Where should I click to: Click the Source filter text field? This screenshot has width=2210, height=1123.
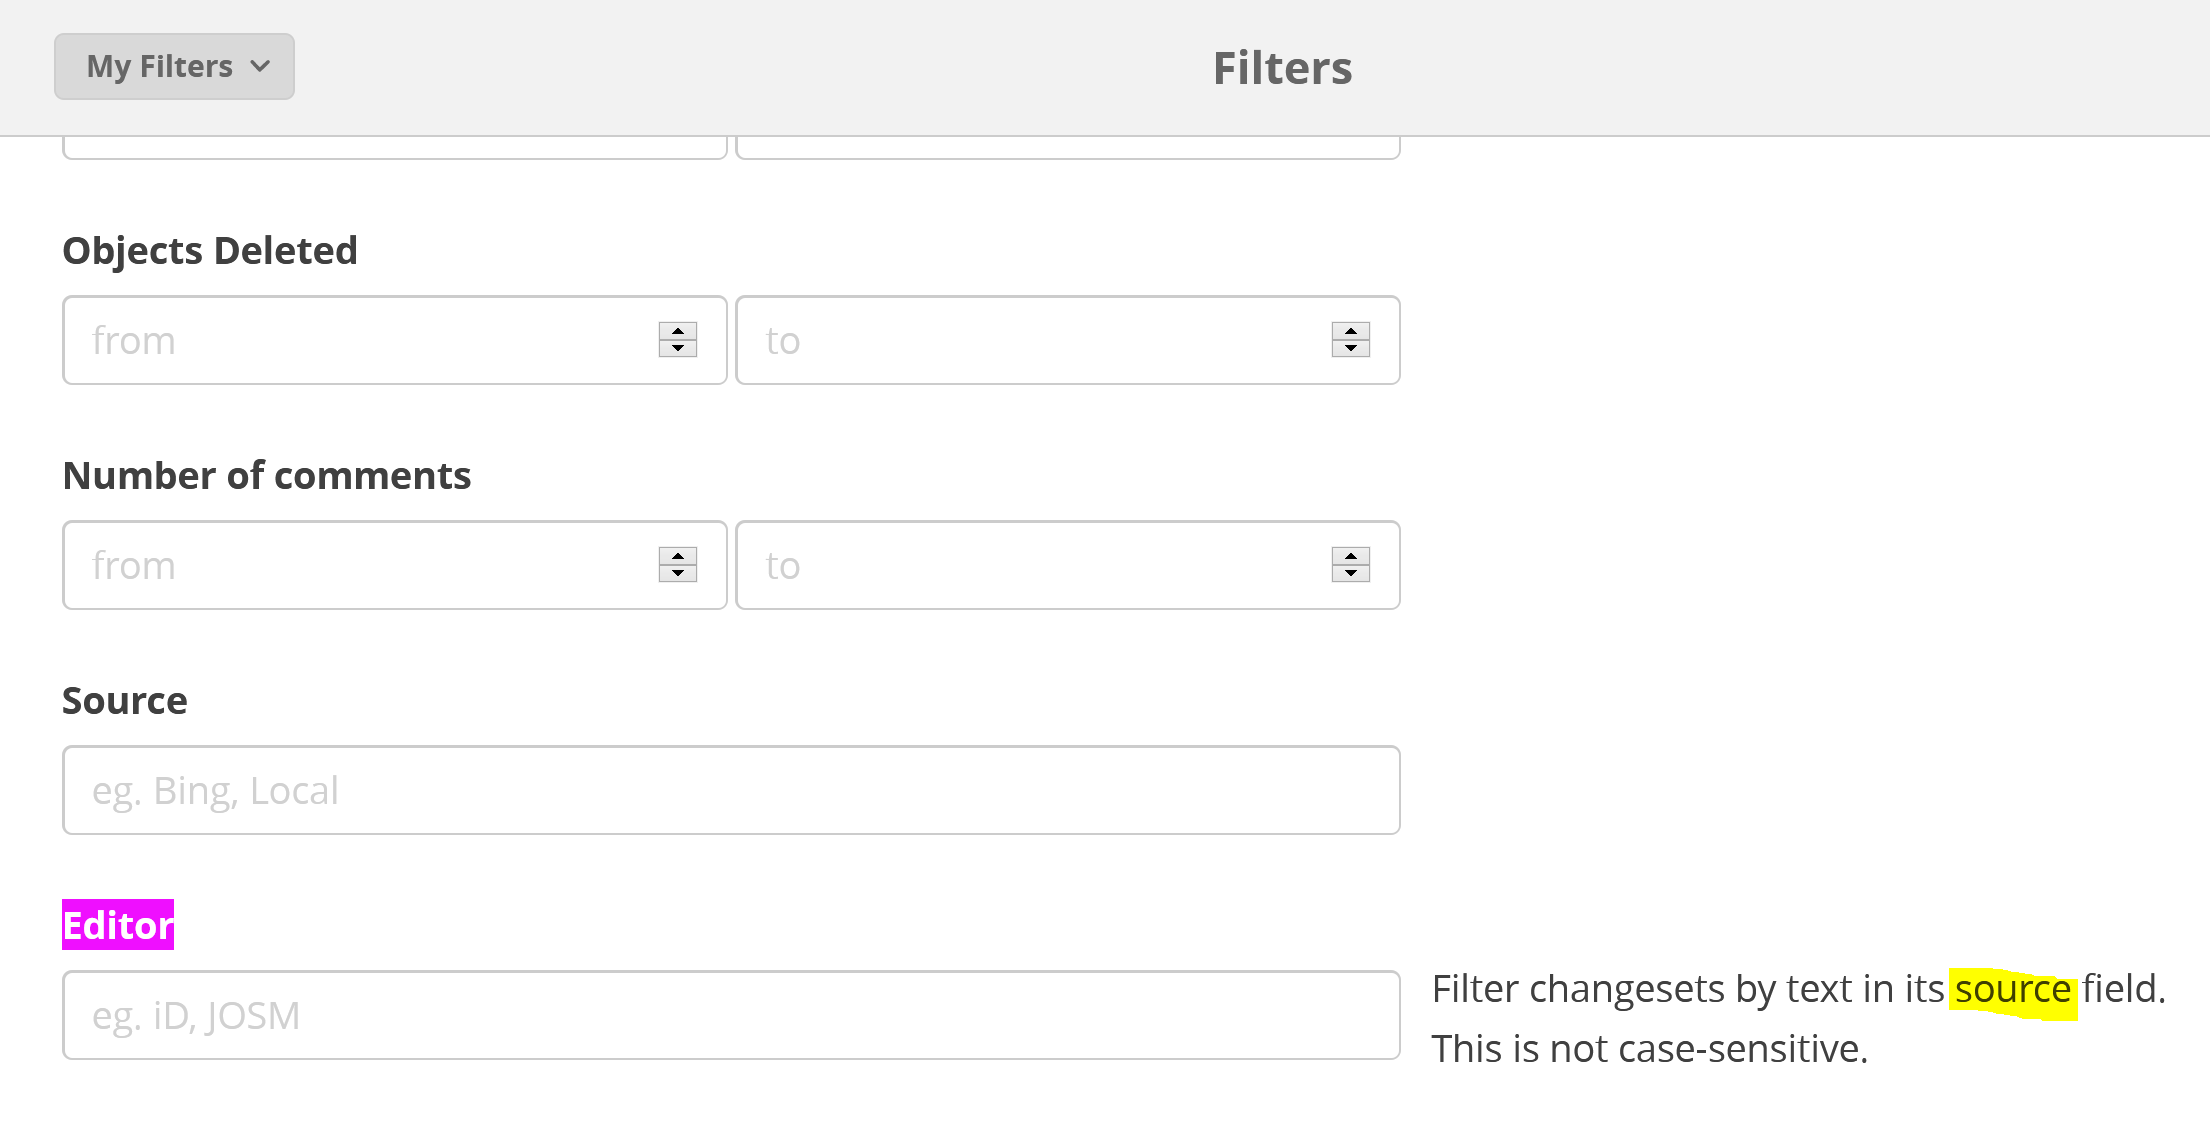coord(730,790)
